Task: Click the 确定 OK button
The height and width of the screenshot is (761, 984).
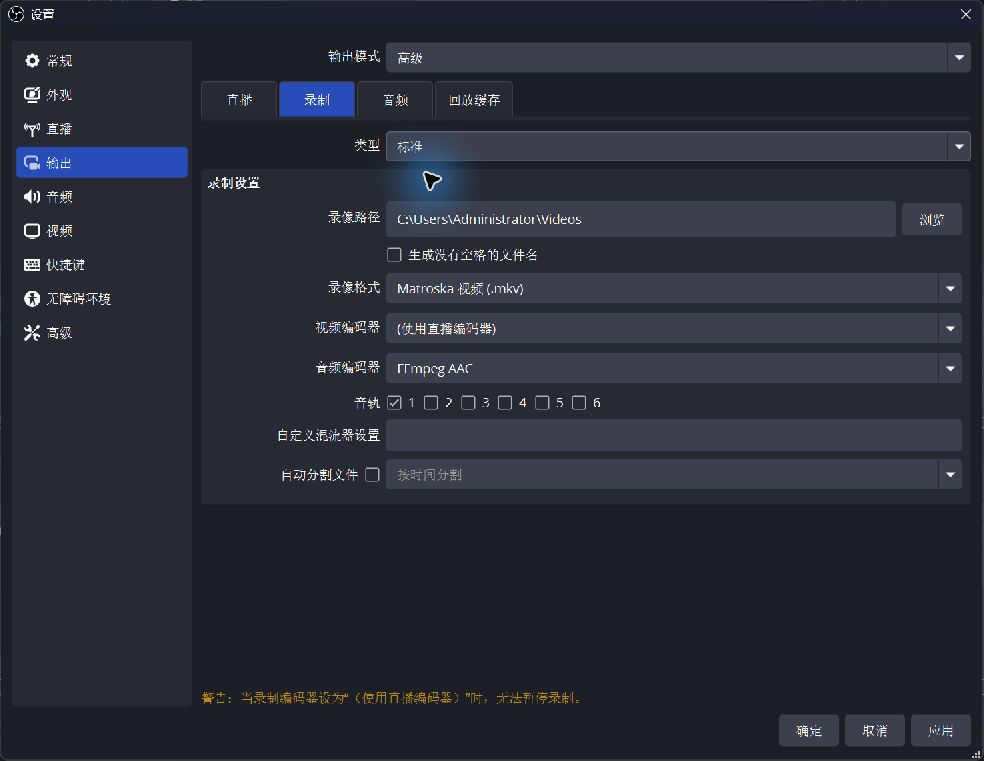Action: click(x=808, y=731)
